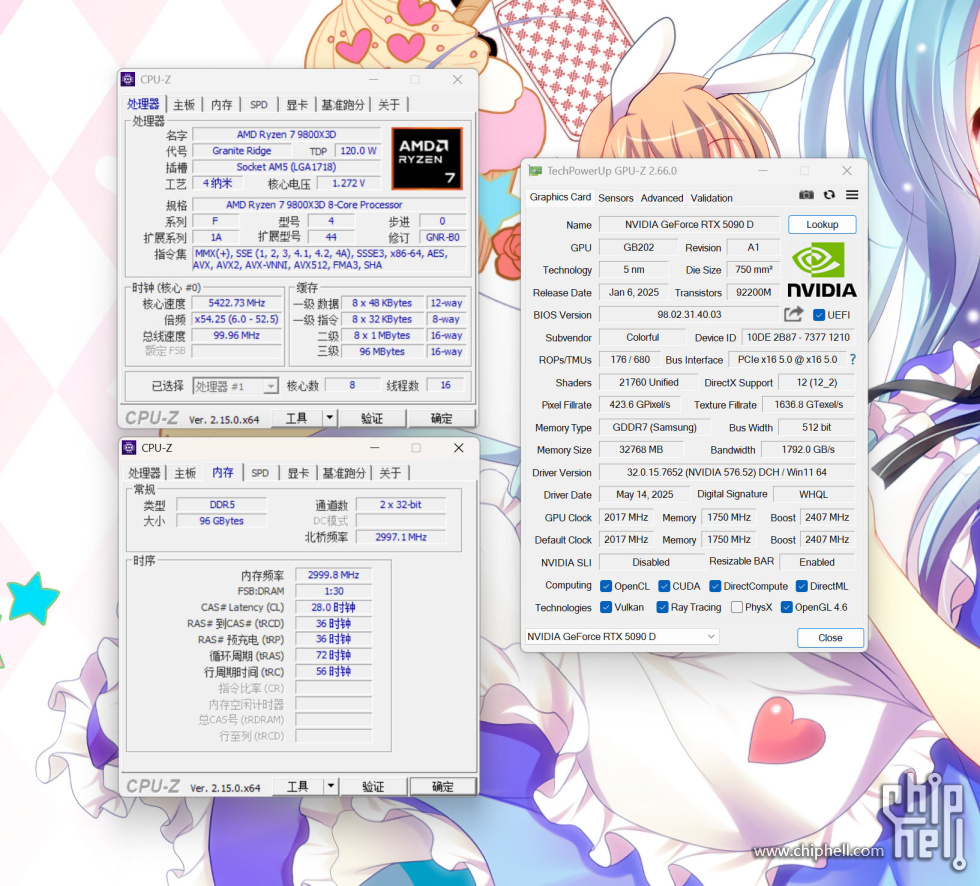The width and height of the screenshot is (980, 886).
Task: Switch to Advanced tab in GPU-Z
Action: (662, 198)
